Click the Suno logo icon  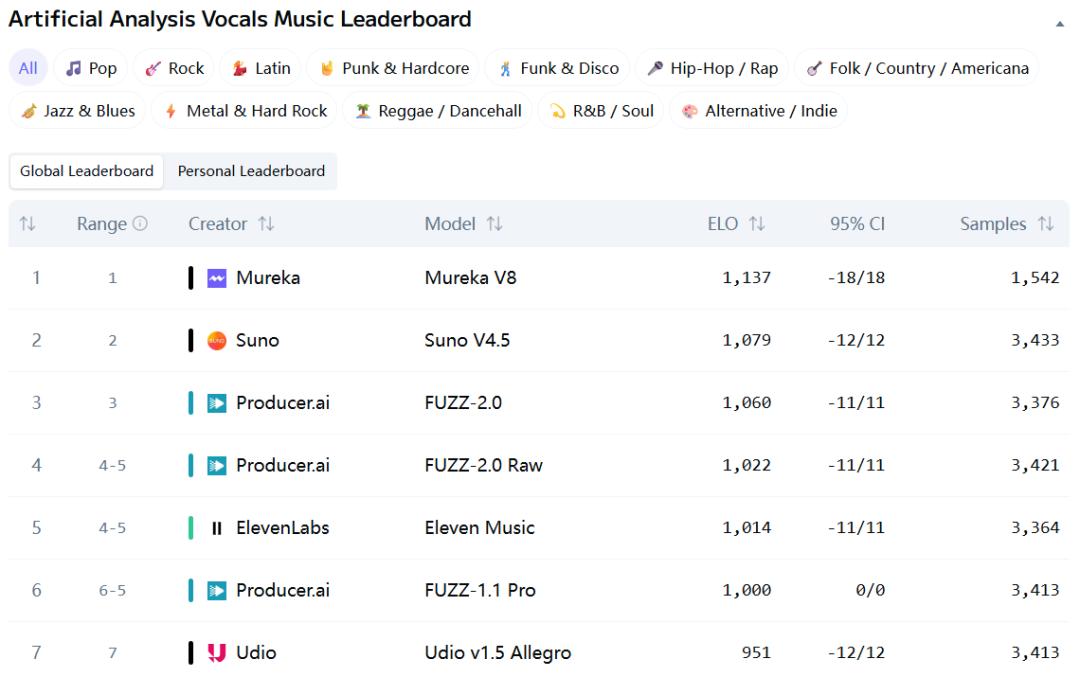point(217,341)
